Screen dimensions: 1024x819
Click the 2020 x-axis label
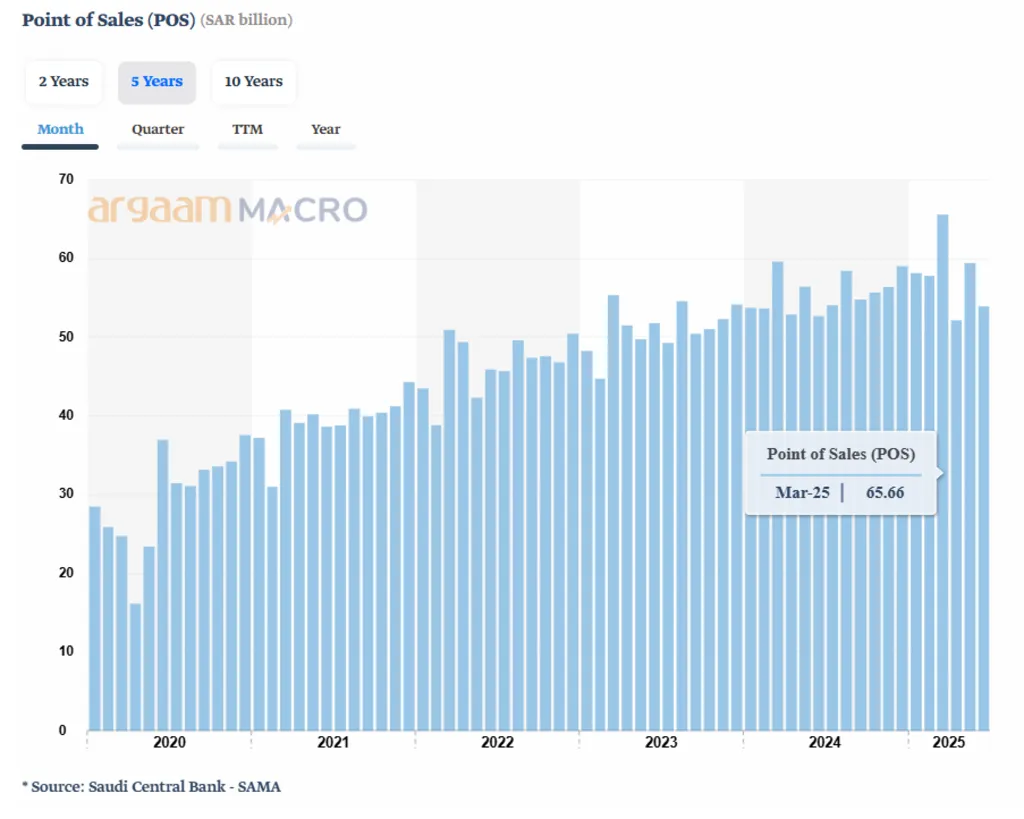pyautogui.click(x=169, y=743)
